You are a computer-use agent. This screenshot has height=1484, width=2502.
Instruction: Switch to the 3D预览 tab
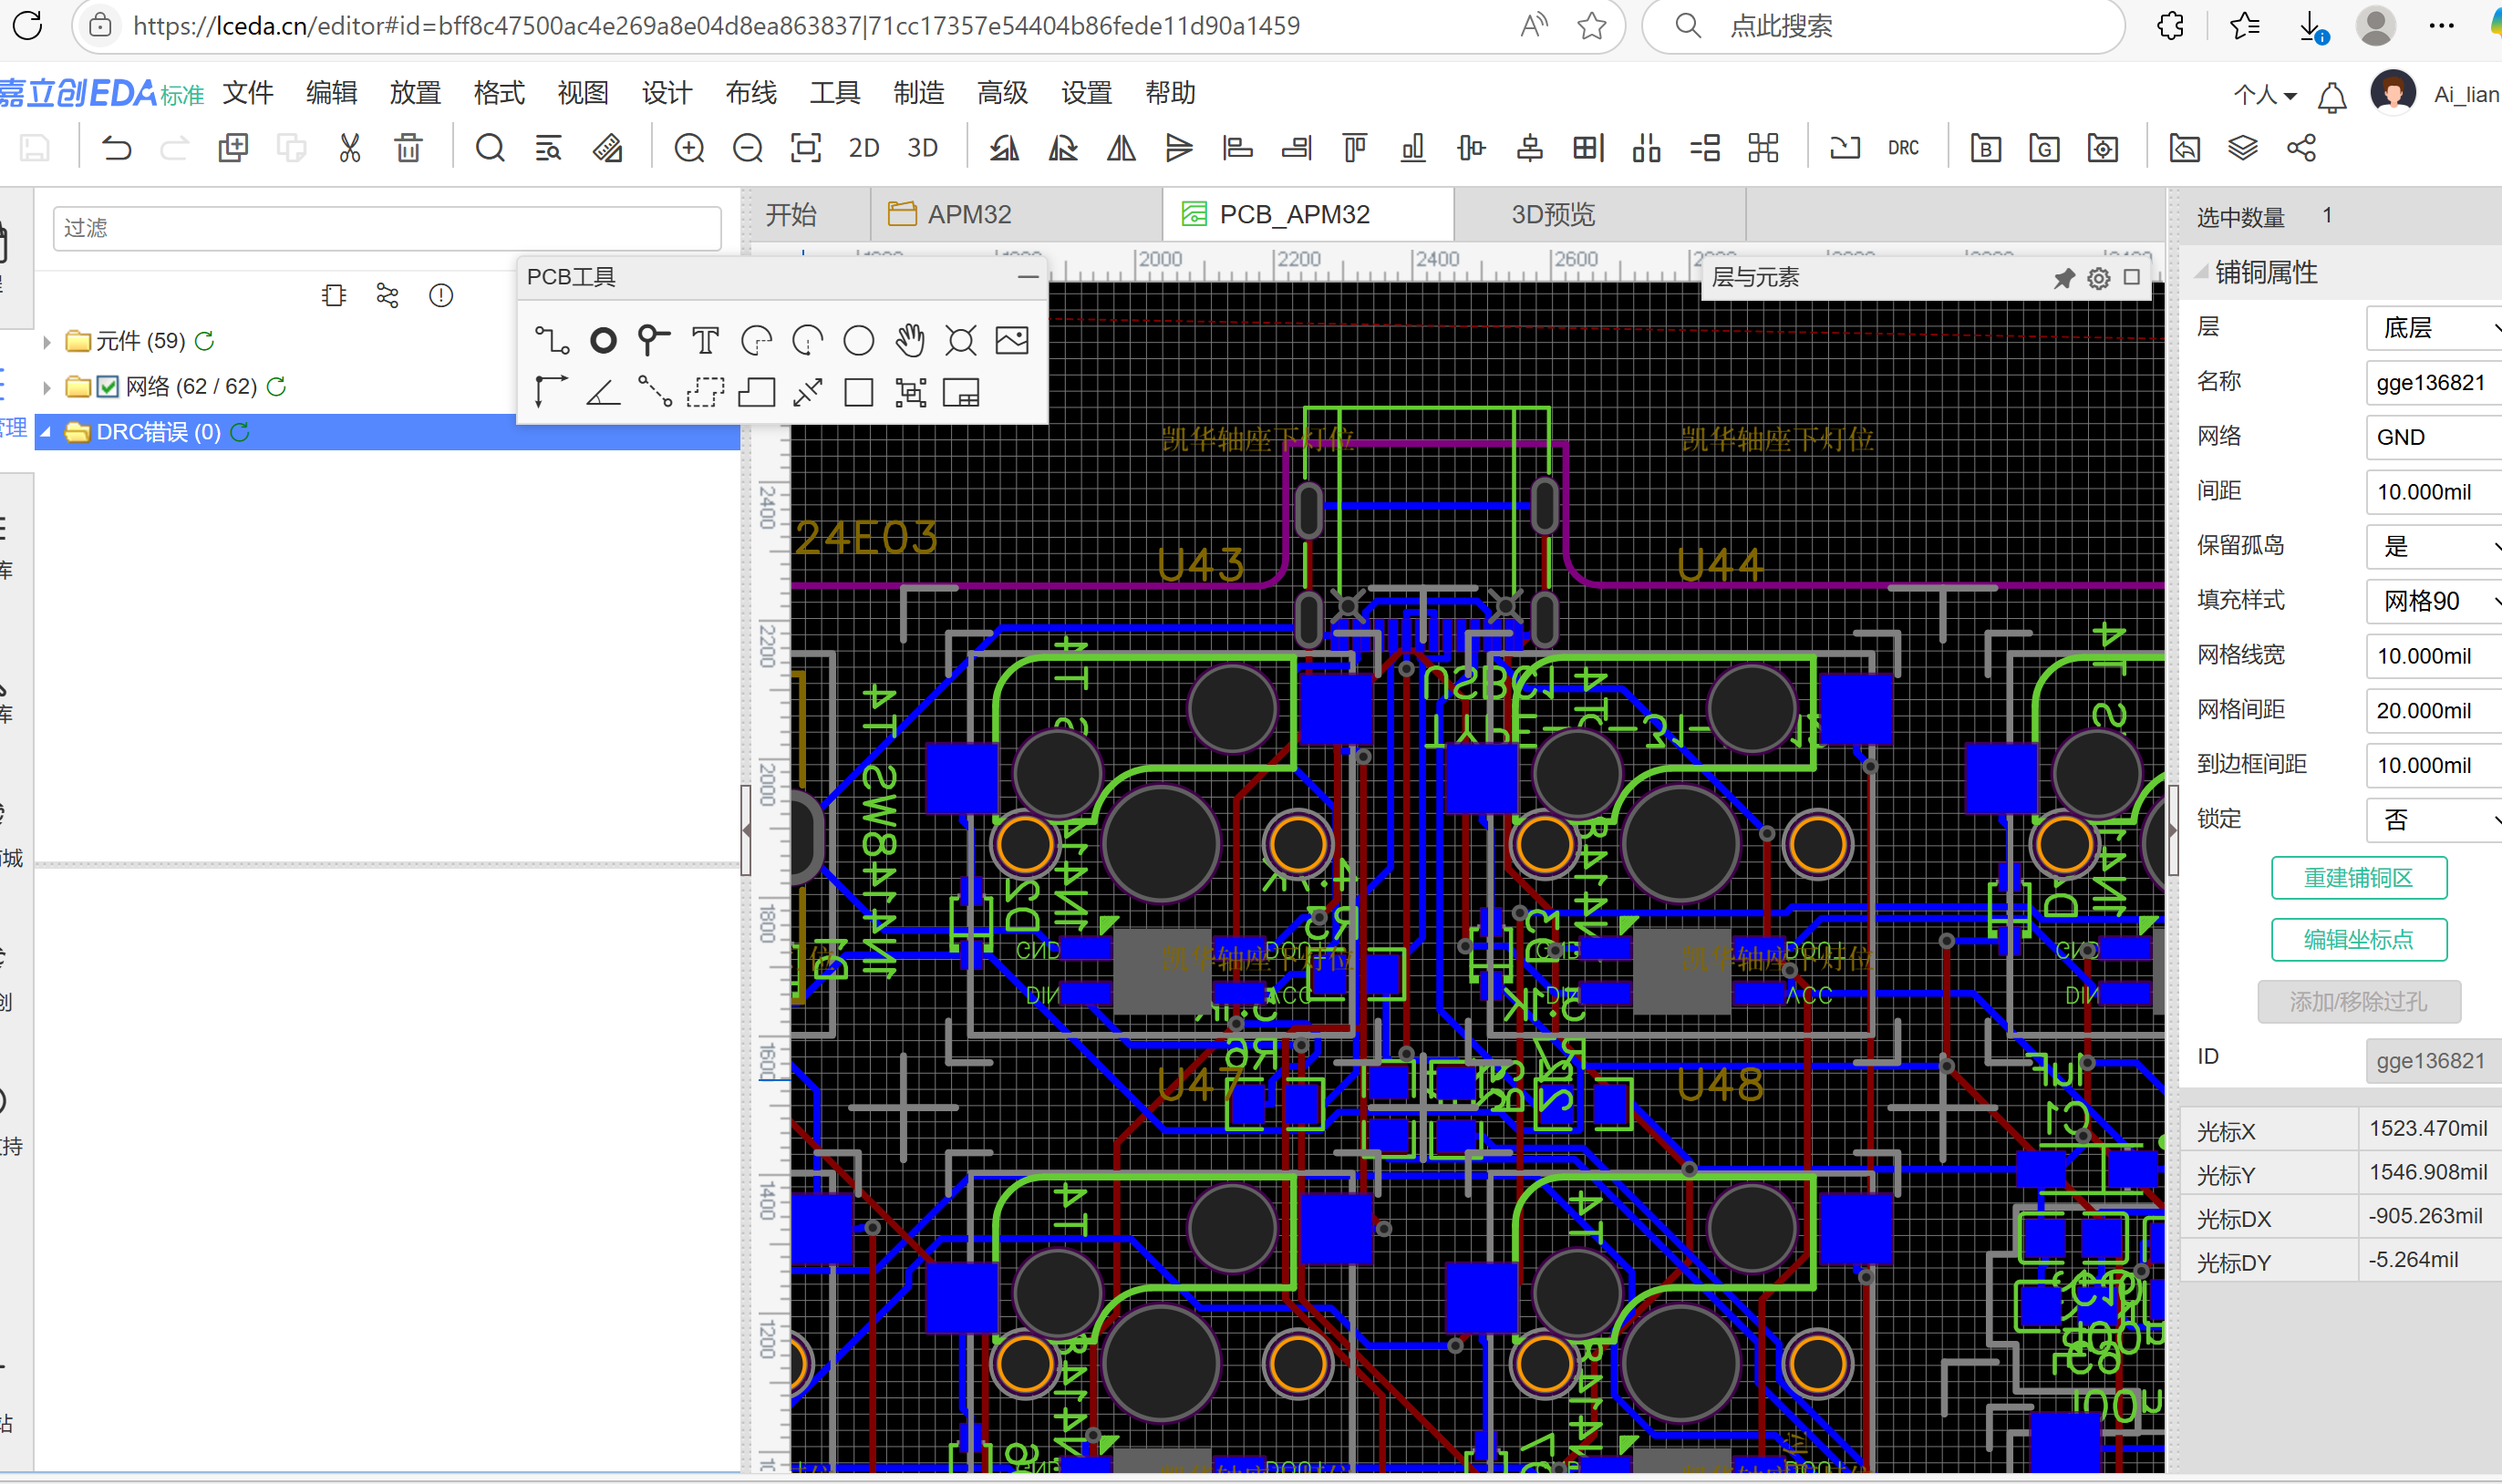1552,214
